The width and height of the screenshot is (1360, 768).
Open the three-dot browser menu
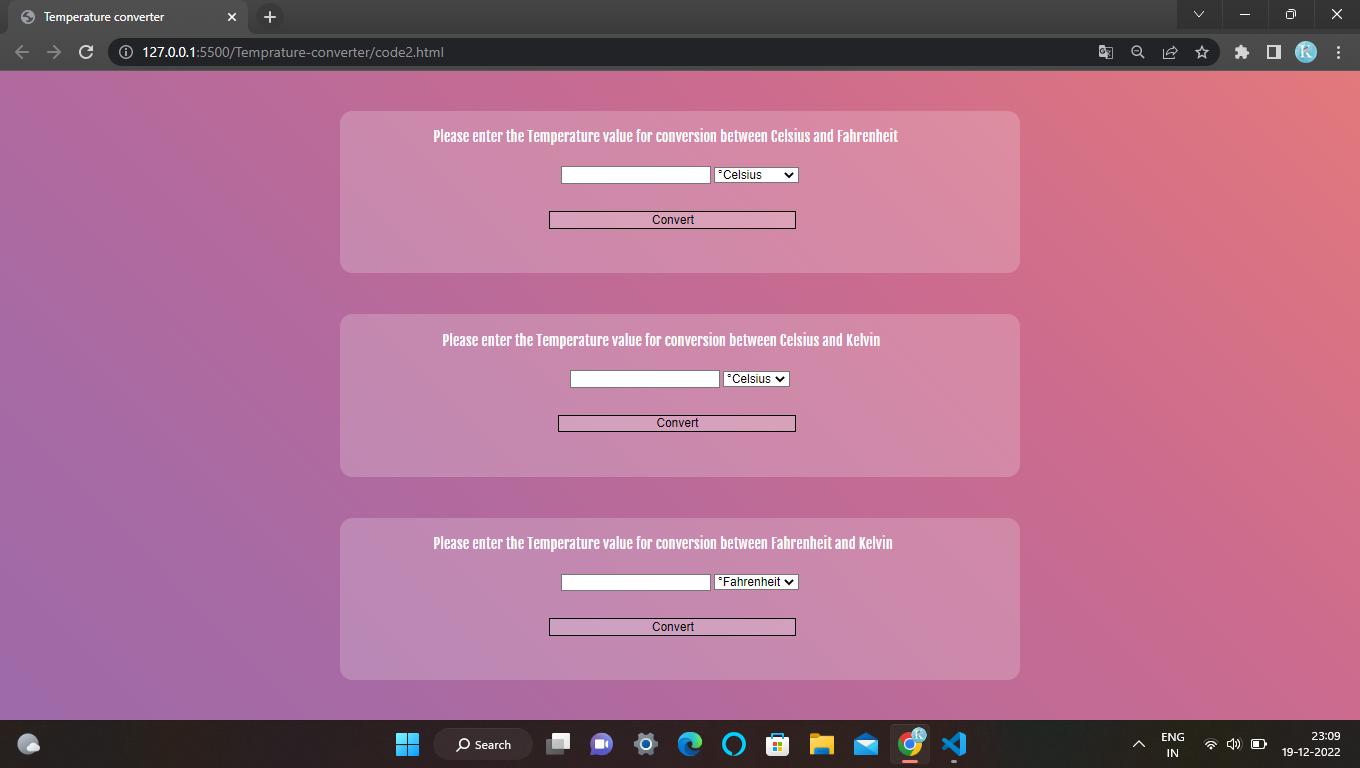1338,51
